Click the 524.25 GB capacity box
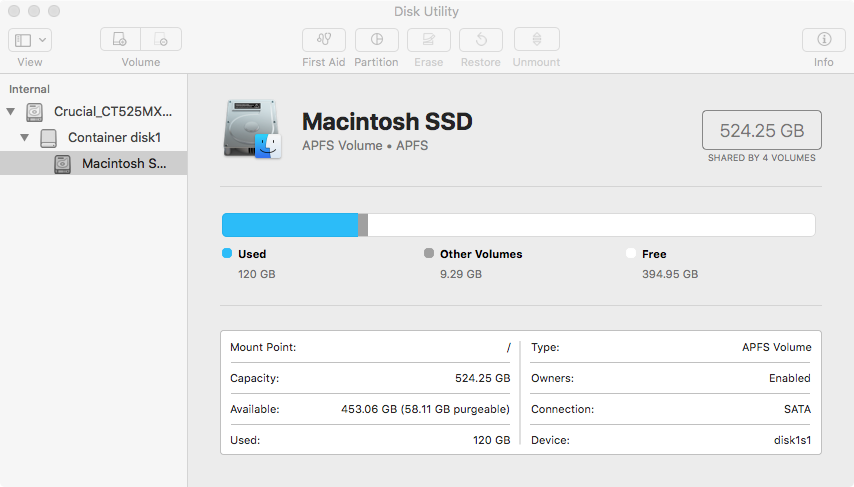 pyautogui.click(x=761, y=130)
